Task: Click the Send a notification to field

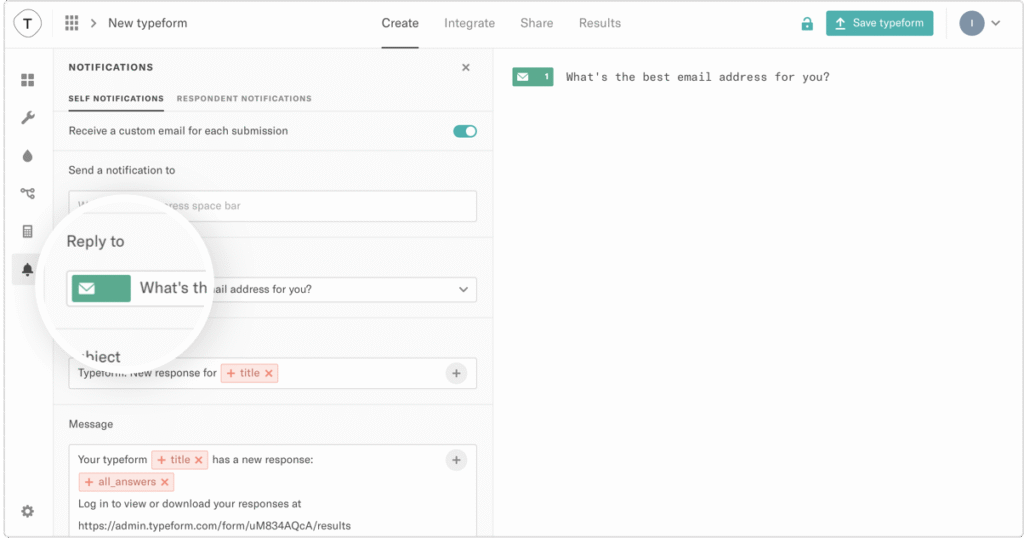Action: (272, 206)
